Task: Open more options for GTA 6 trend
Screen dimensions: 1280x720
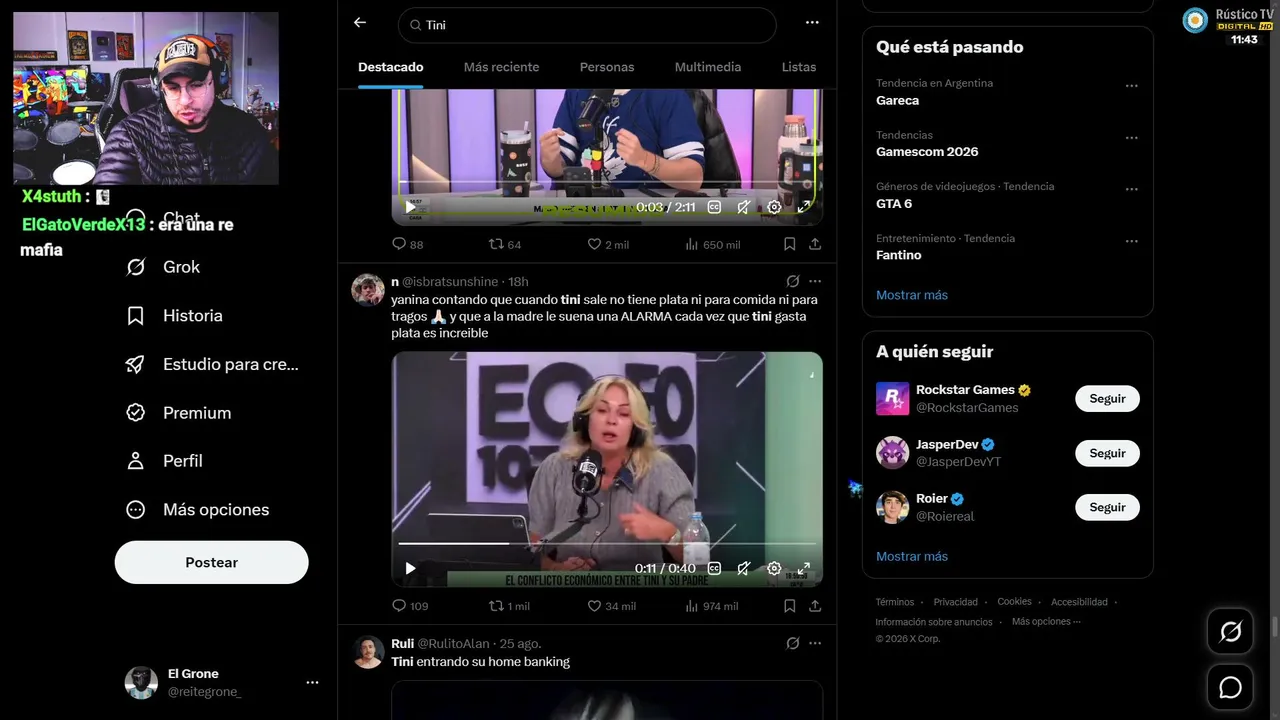Action: click(x=1132, y=189)
